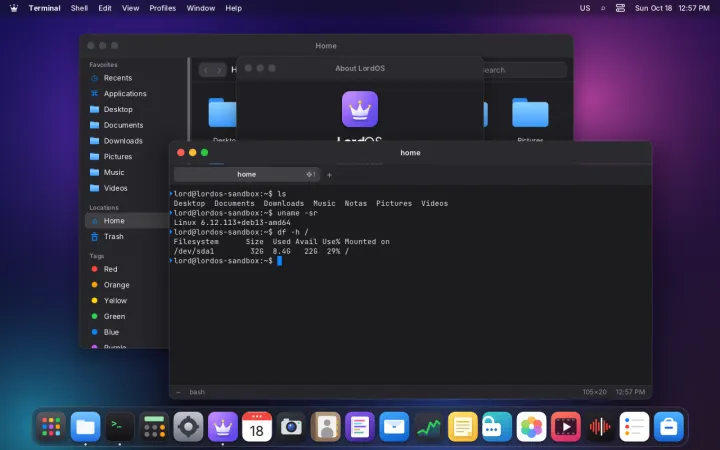
Task: Open the launcher grid in the dock
Action: point(51,427)
